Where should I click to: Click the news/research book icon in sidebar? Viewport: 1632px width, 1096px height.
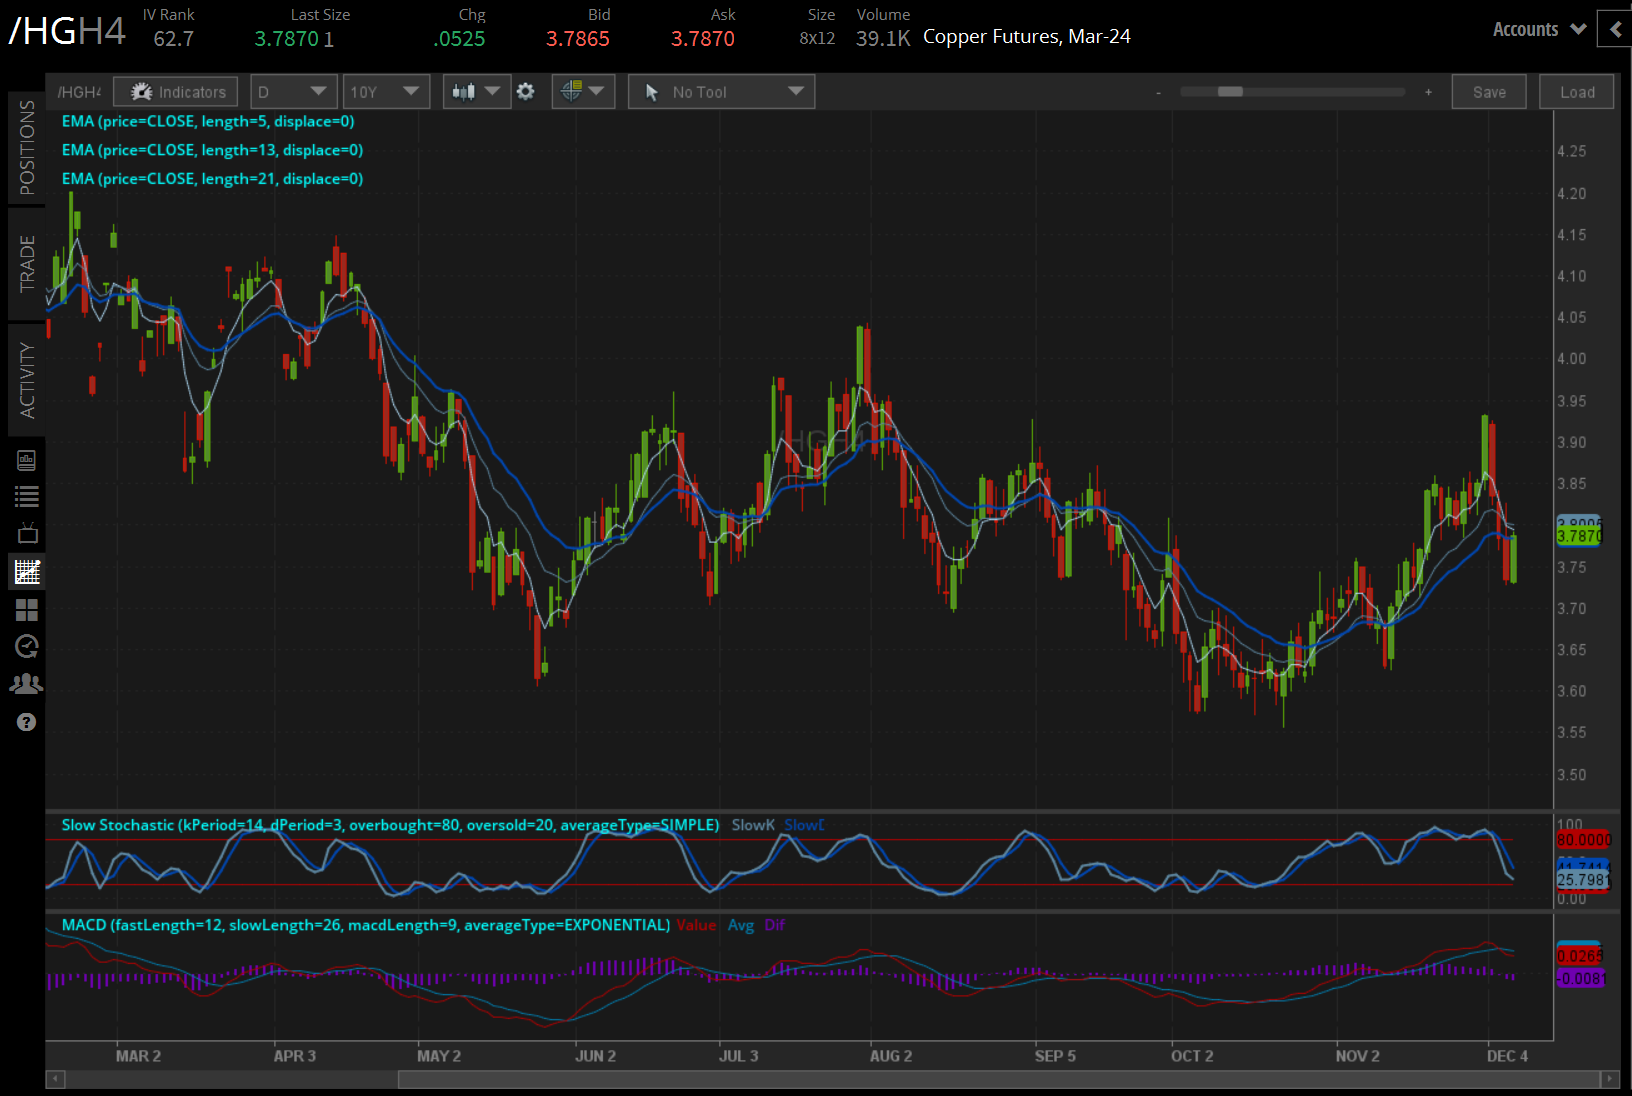click(x=27, y=460)
